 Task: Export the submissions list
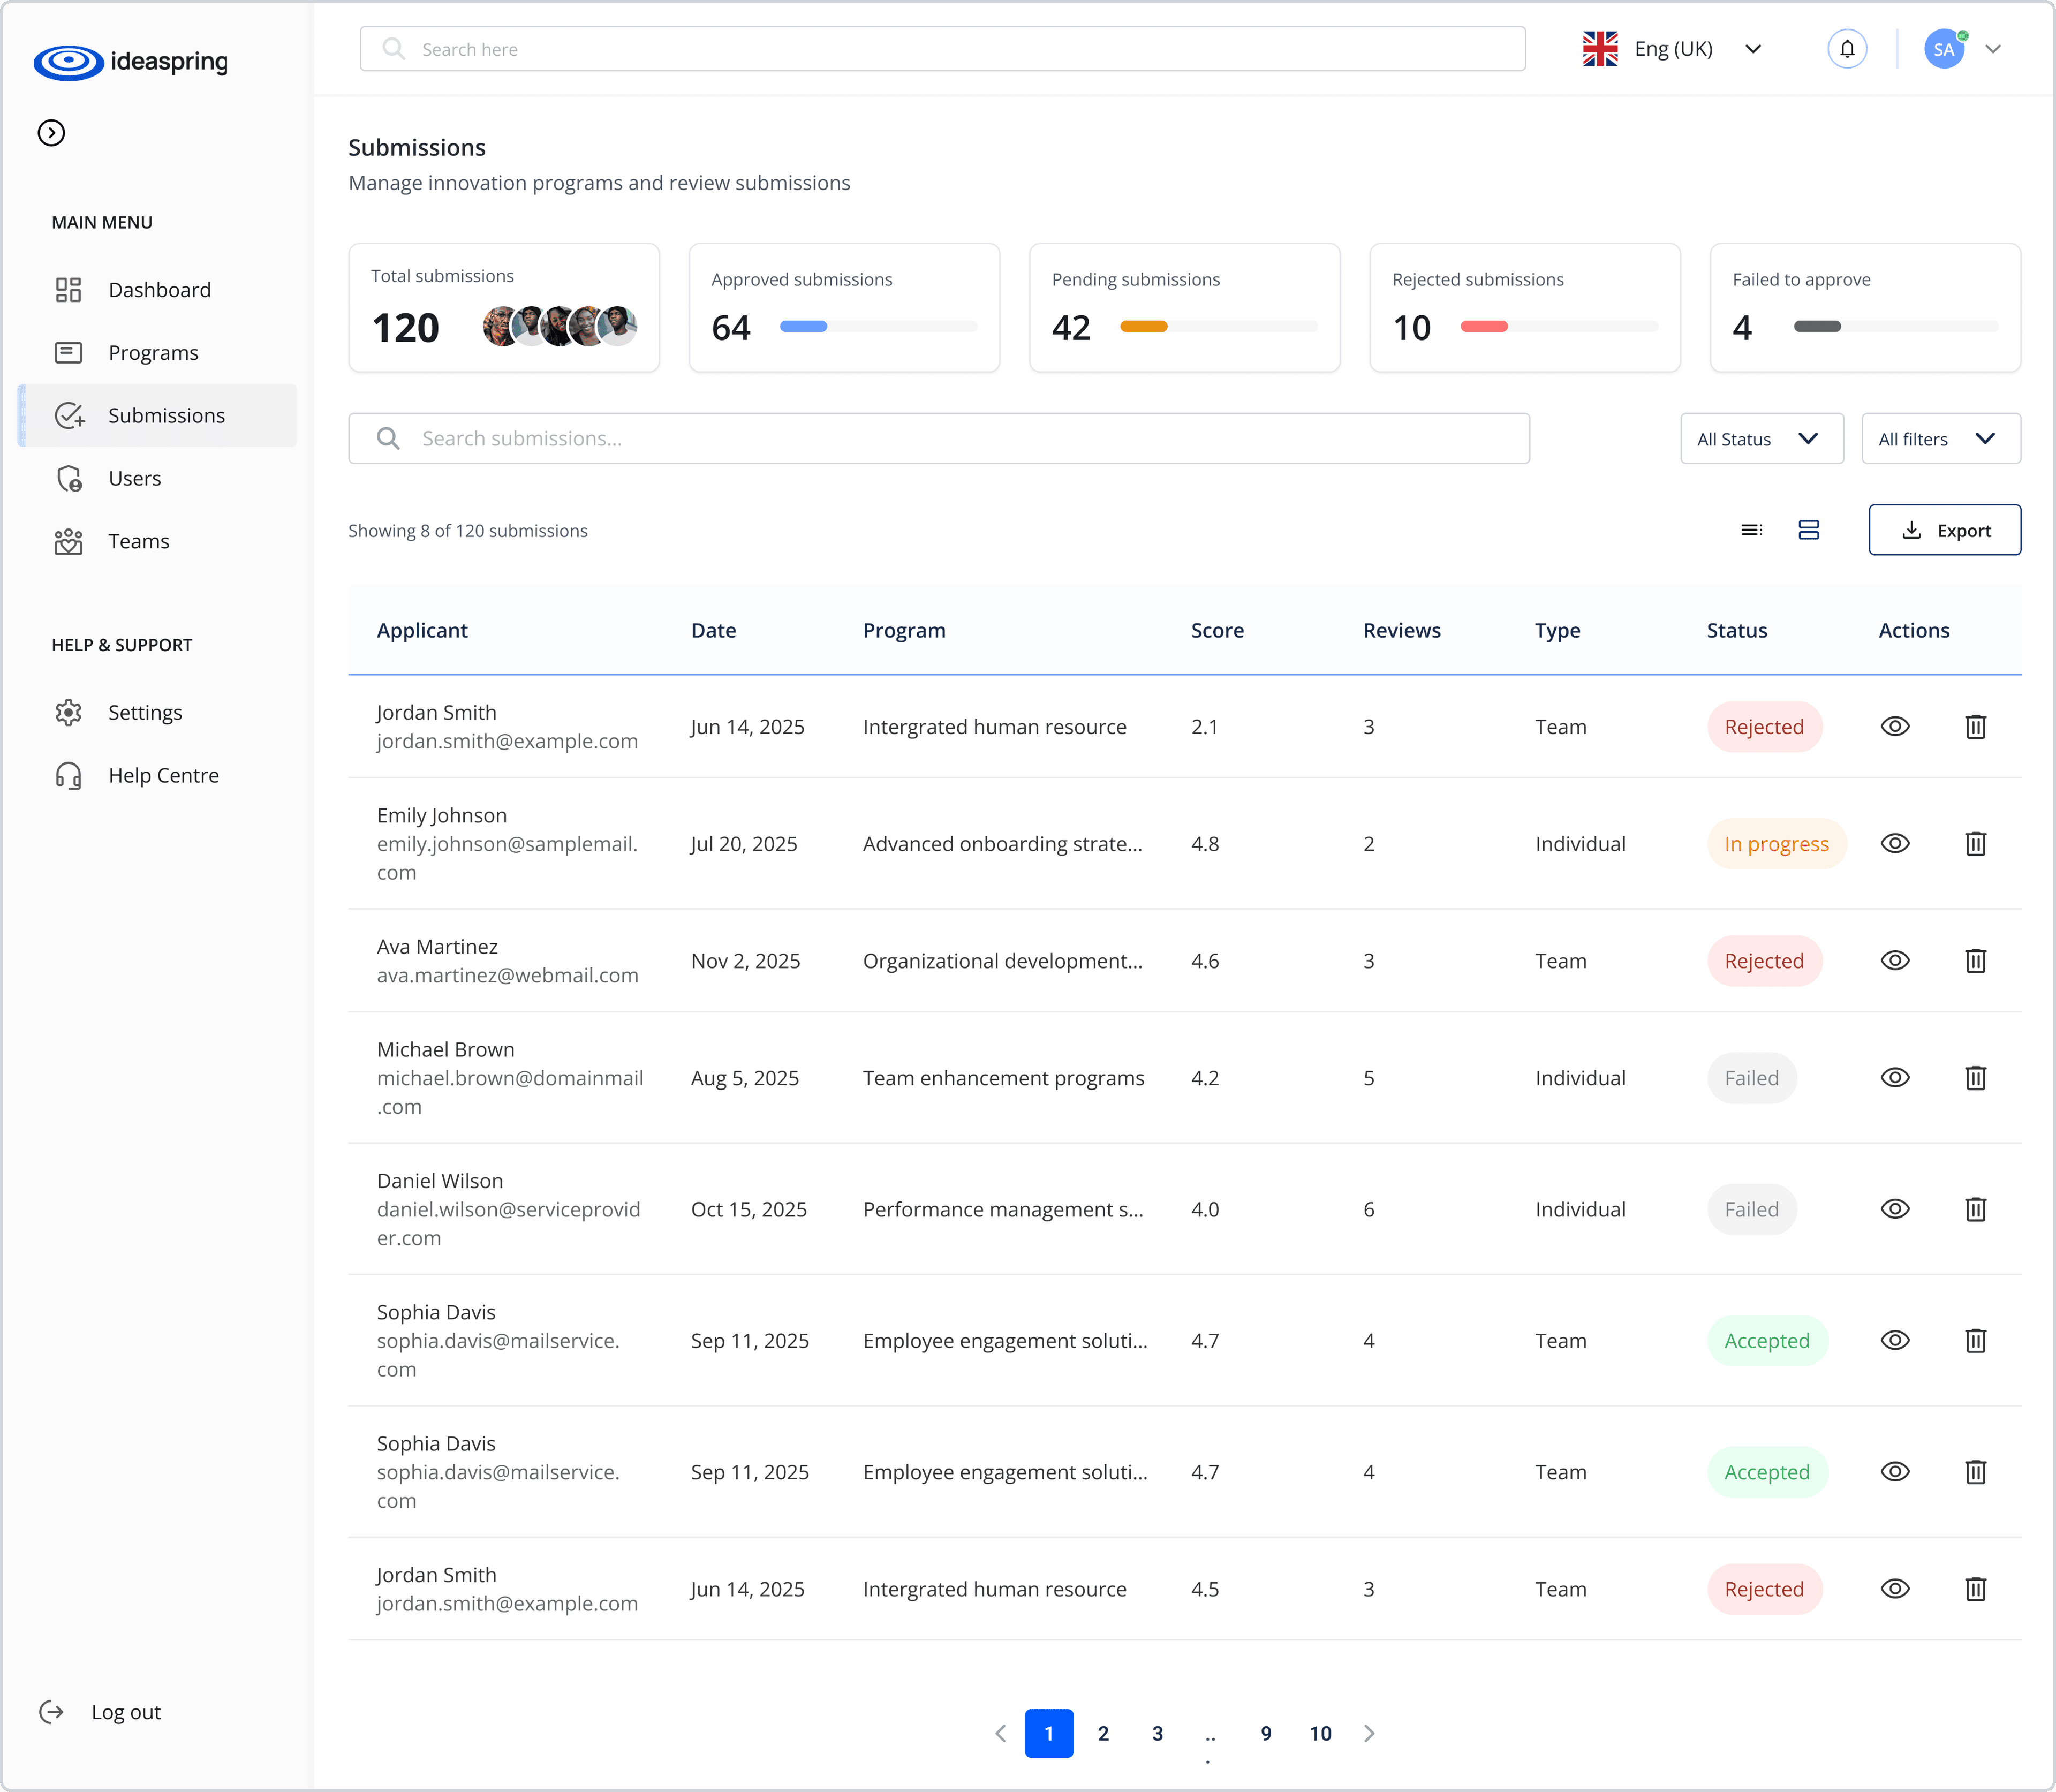pyautogui.click(x=1944, y=530)
